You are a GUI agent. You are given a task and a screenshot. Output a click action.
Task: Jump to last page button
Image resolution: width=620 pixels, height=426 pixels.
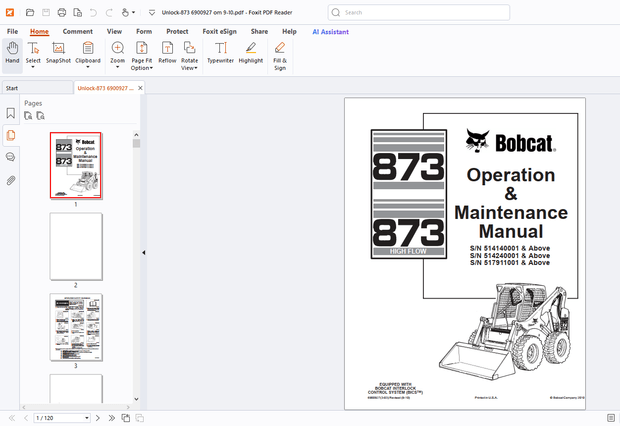point(112,418)
